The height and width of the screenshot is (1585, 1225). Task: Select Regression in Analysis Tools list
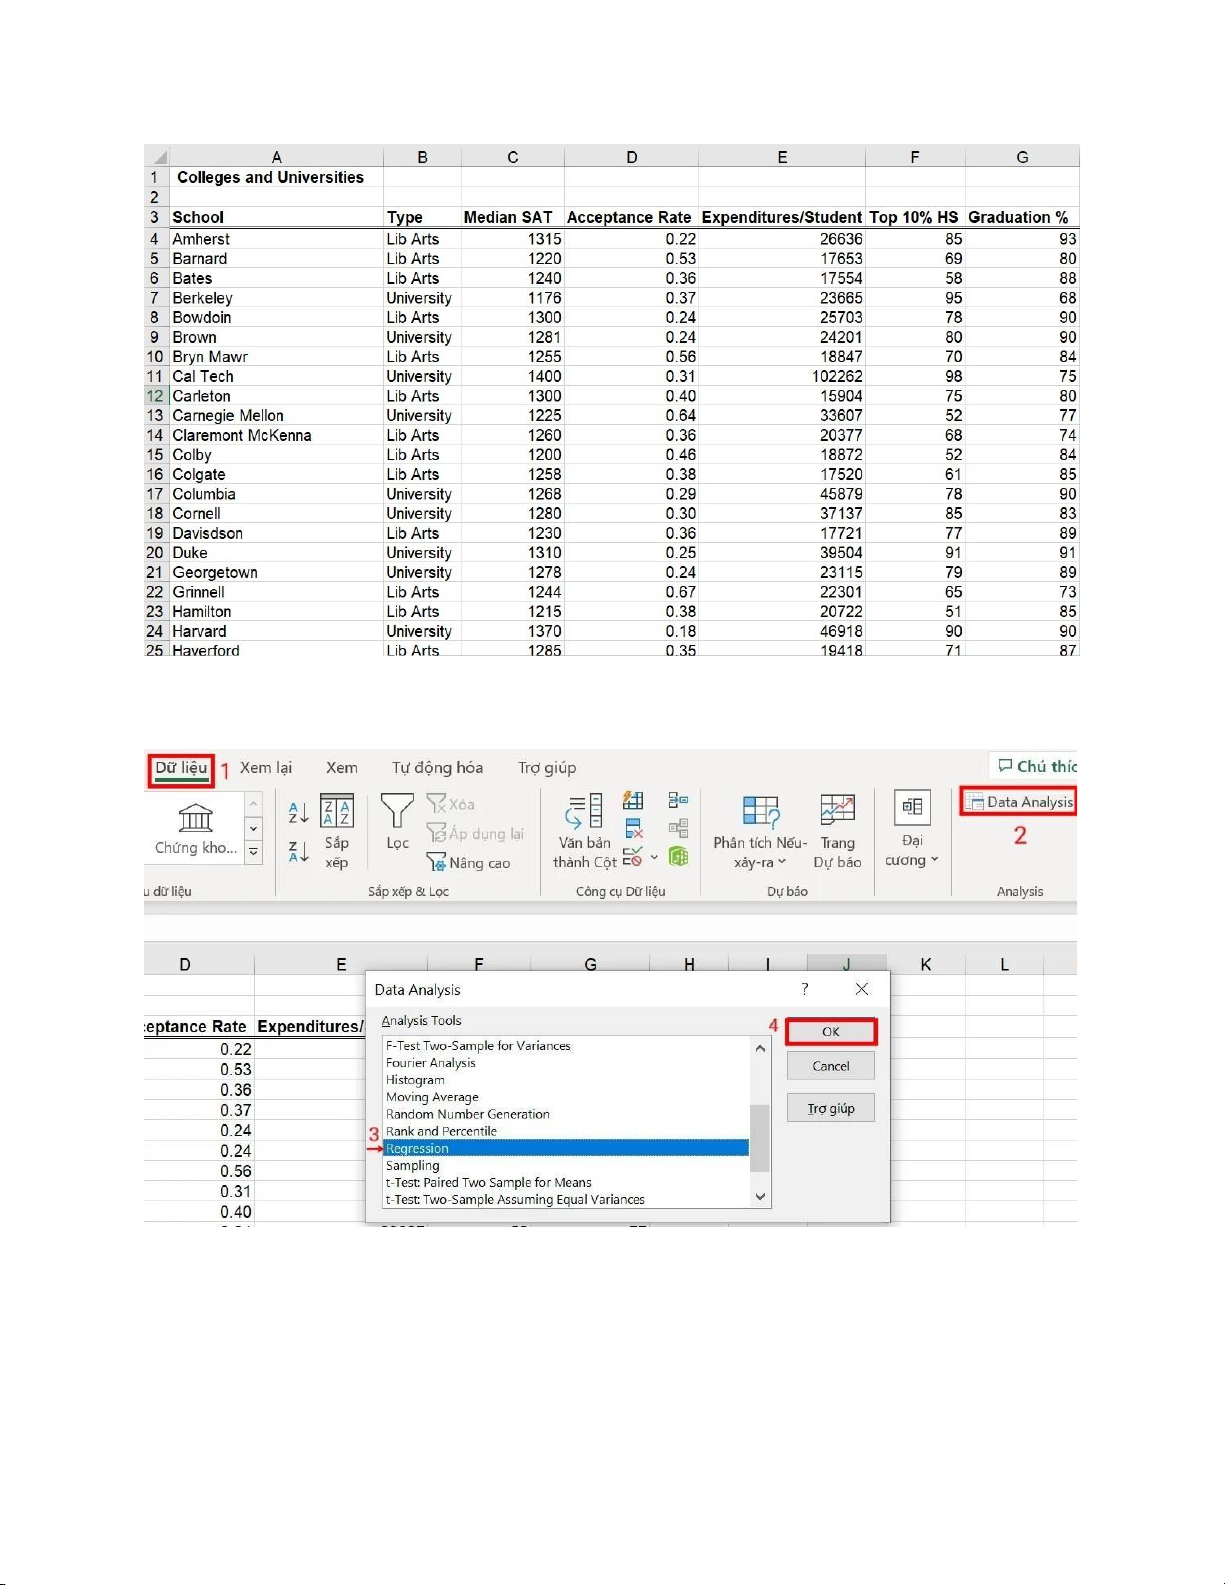pos(566,1148)
